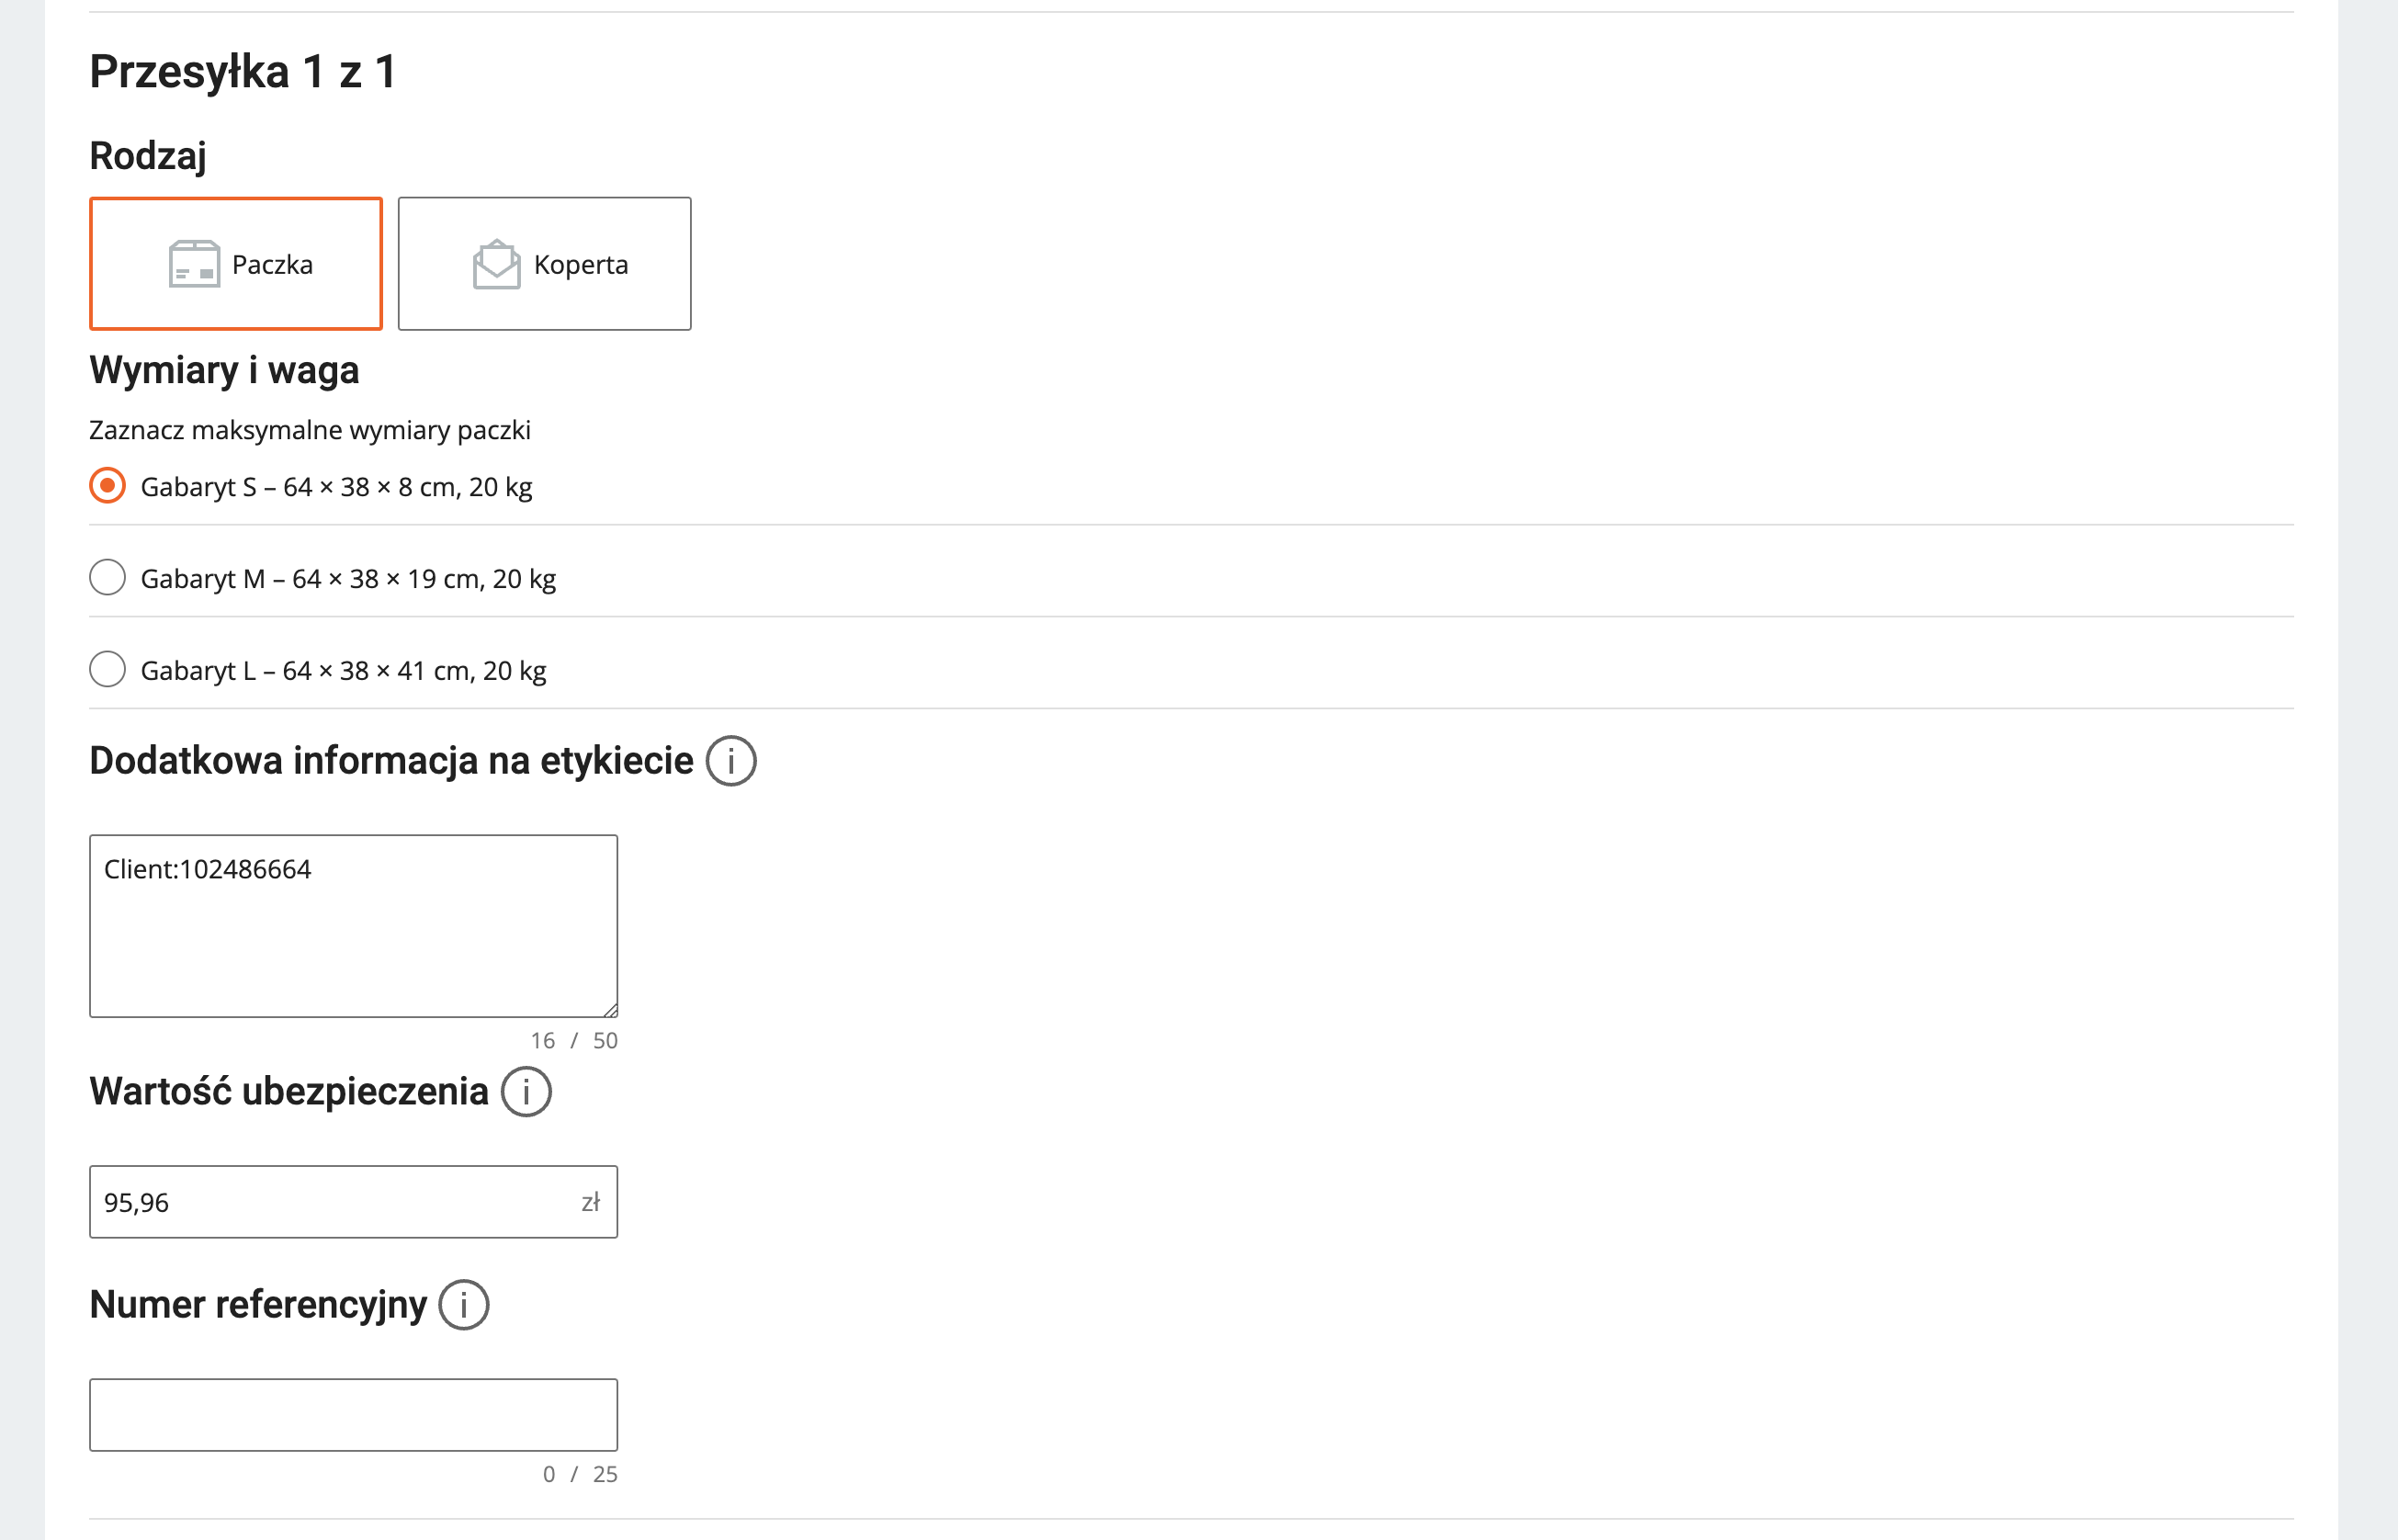Click the Gabaryt S 64 × 38 × 8 cm label

[336, 487]
